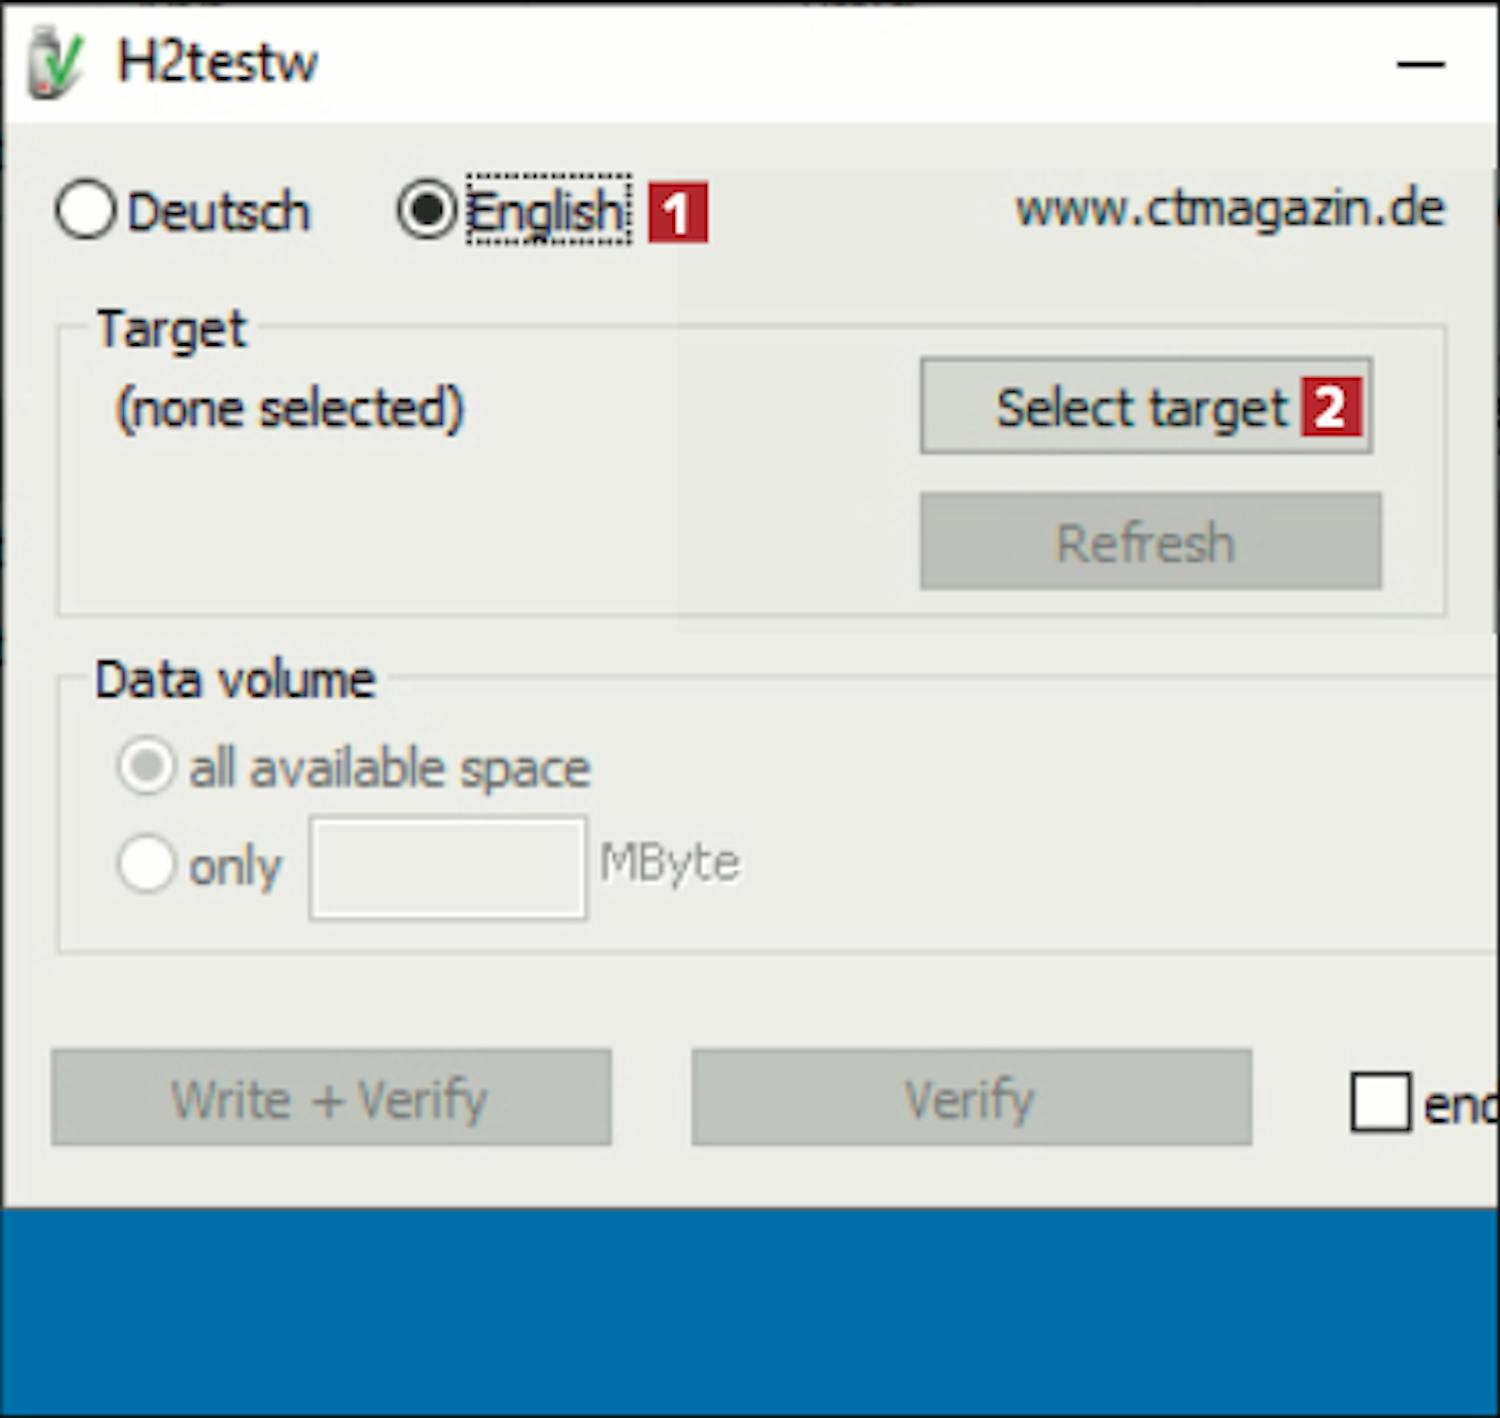Screen dimensions: 1500x1418
Task: Click the '(none selected)' target text
Action: [290, 408]
